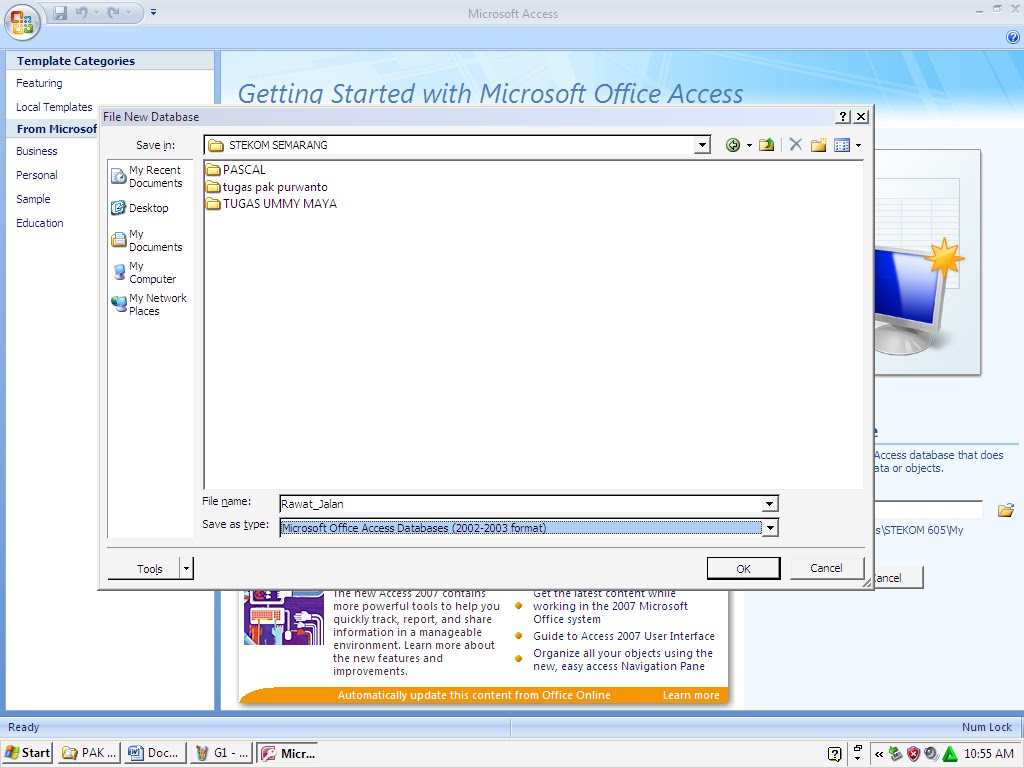Select My Network Places shortcut
Image resolution: width=1024 pixels, height=768 pixels.
(150, 304)
